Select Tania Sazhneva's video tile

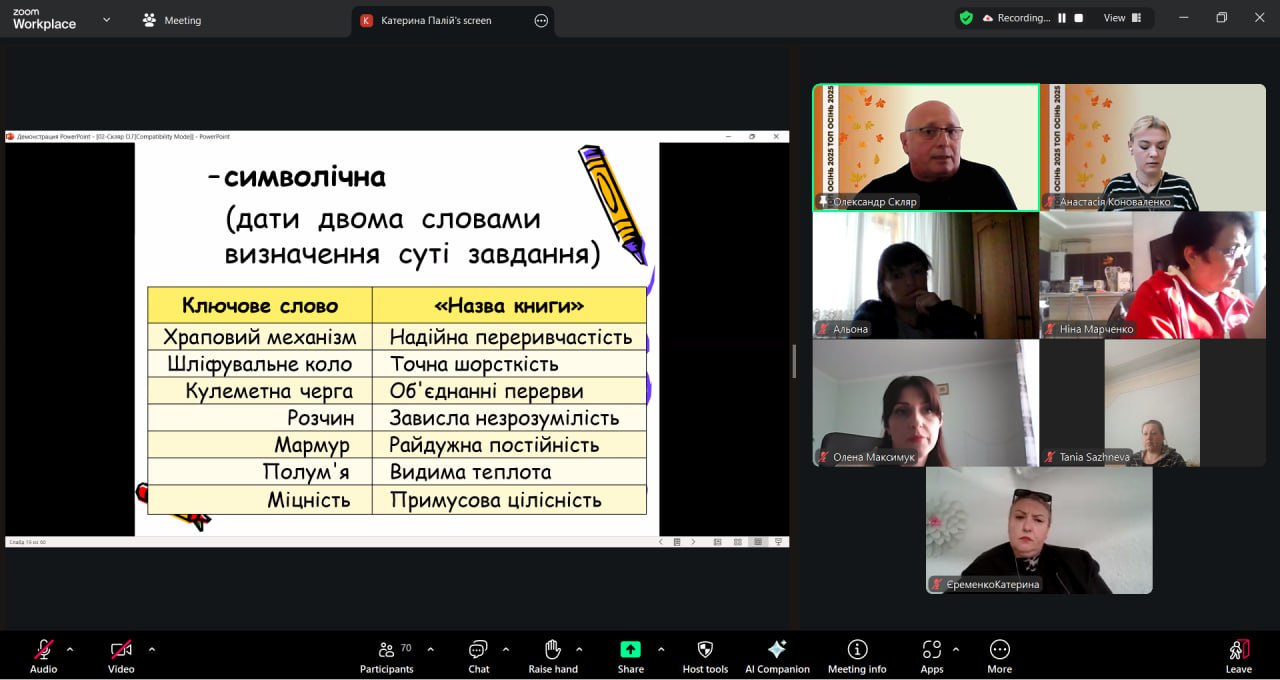(x=1153, y=403)
